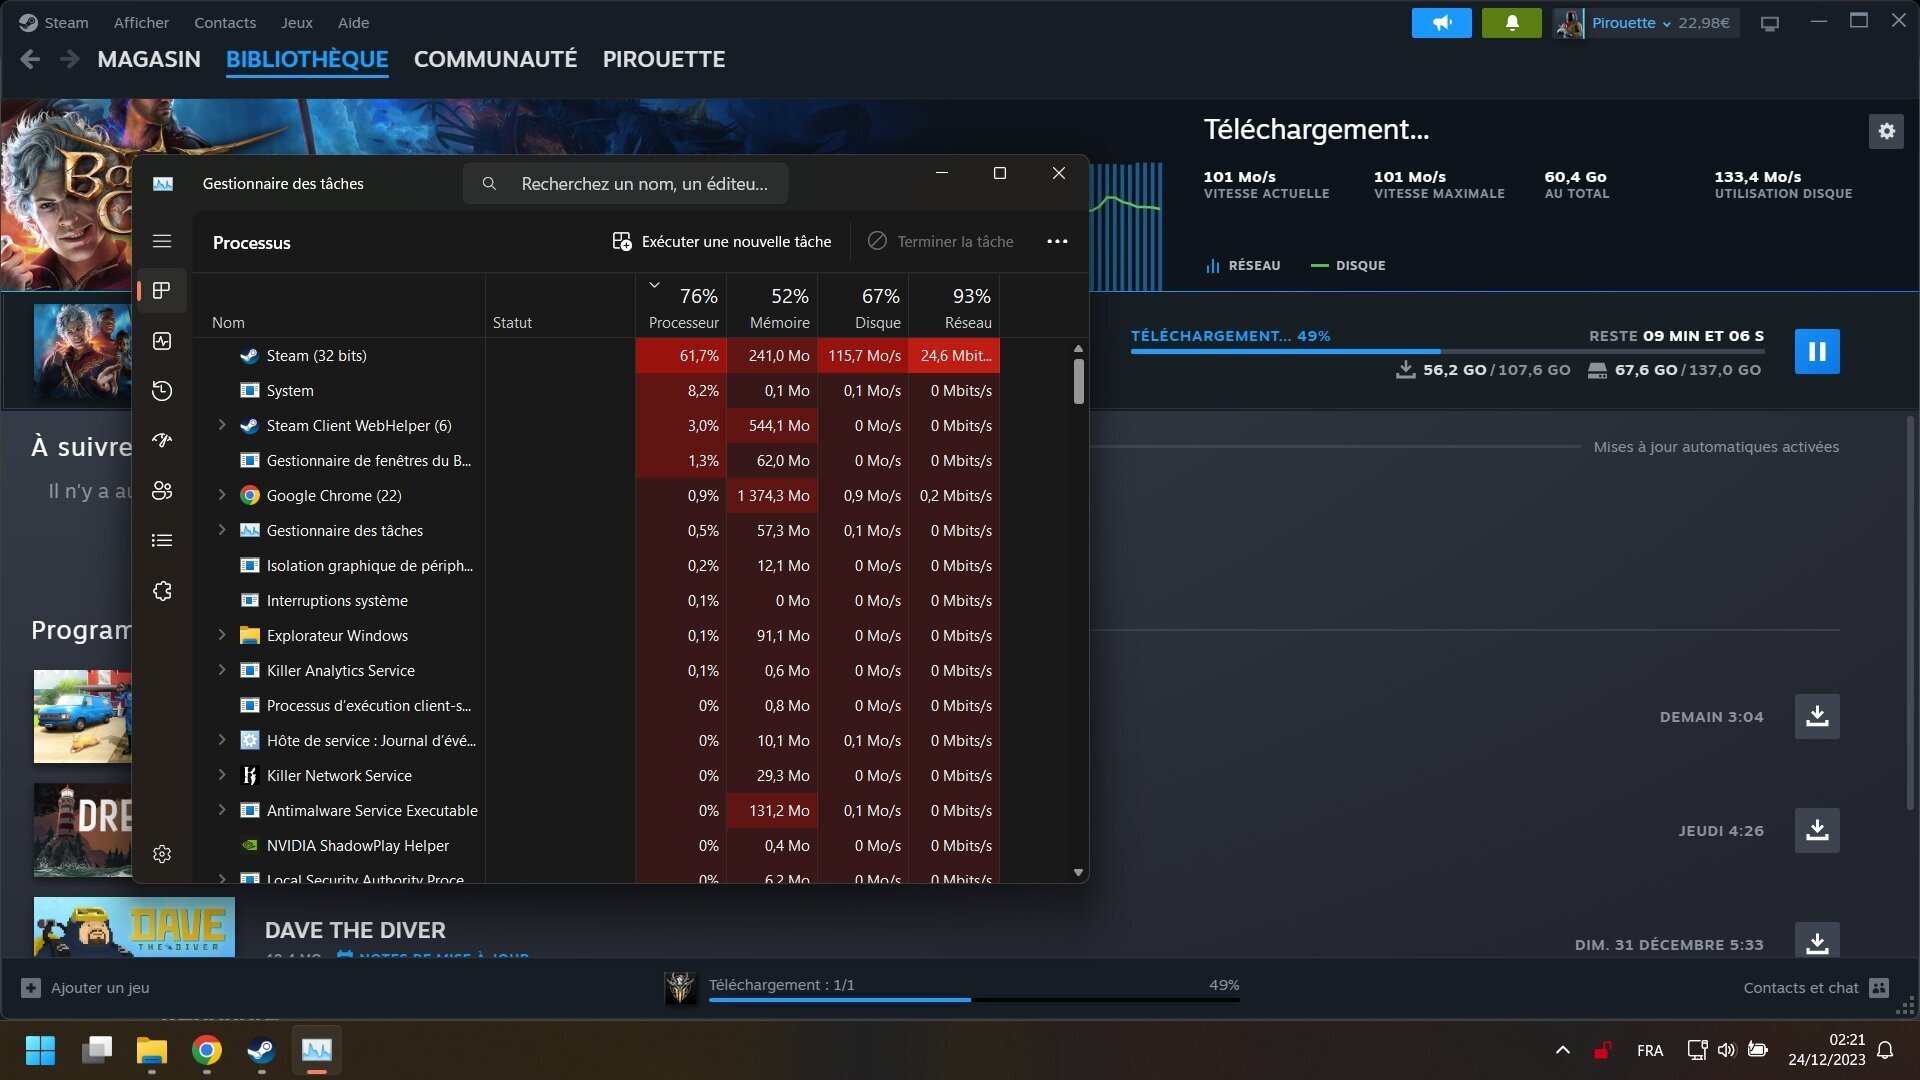Open the Contacts menu
Screen dimensions: 1920x1080
[x=225, y=23]
